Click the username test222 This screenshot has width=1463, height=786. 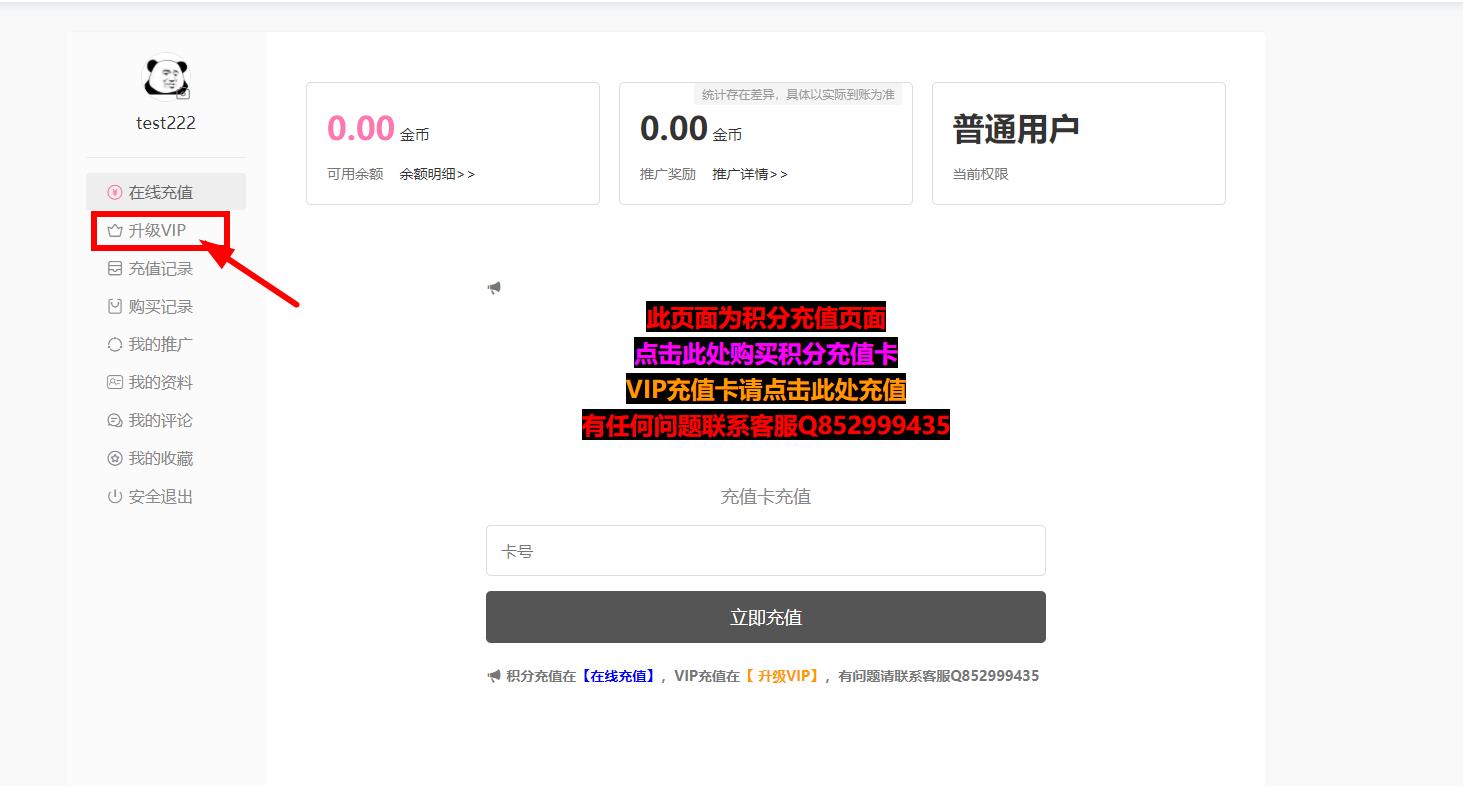click(166, 123)
